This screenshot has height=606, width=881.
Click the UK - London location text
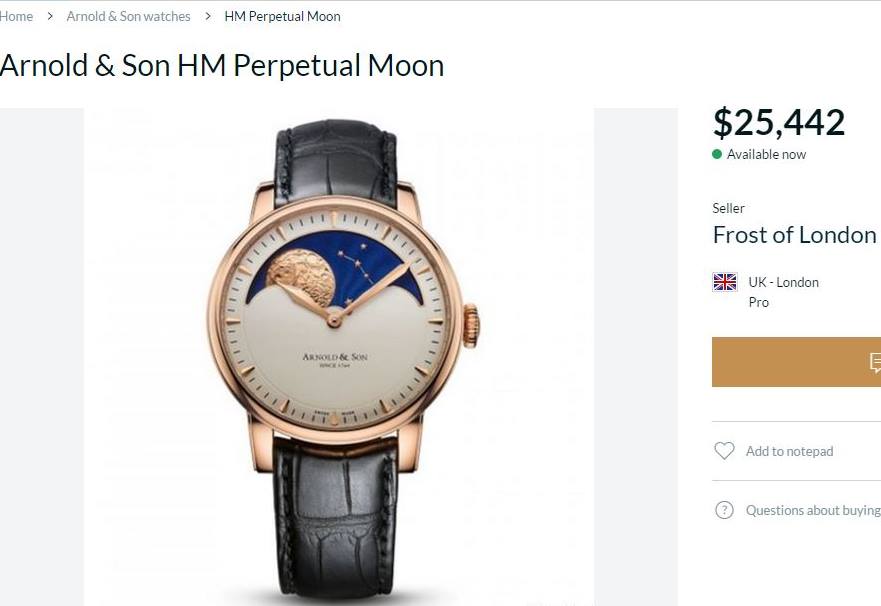pyautogui.click(x=783, y=282)
